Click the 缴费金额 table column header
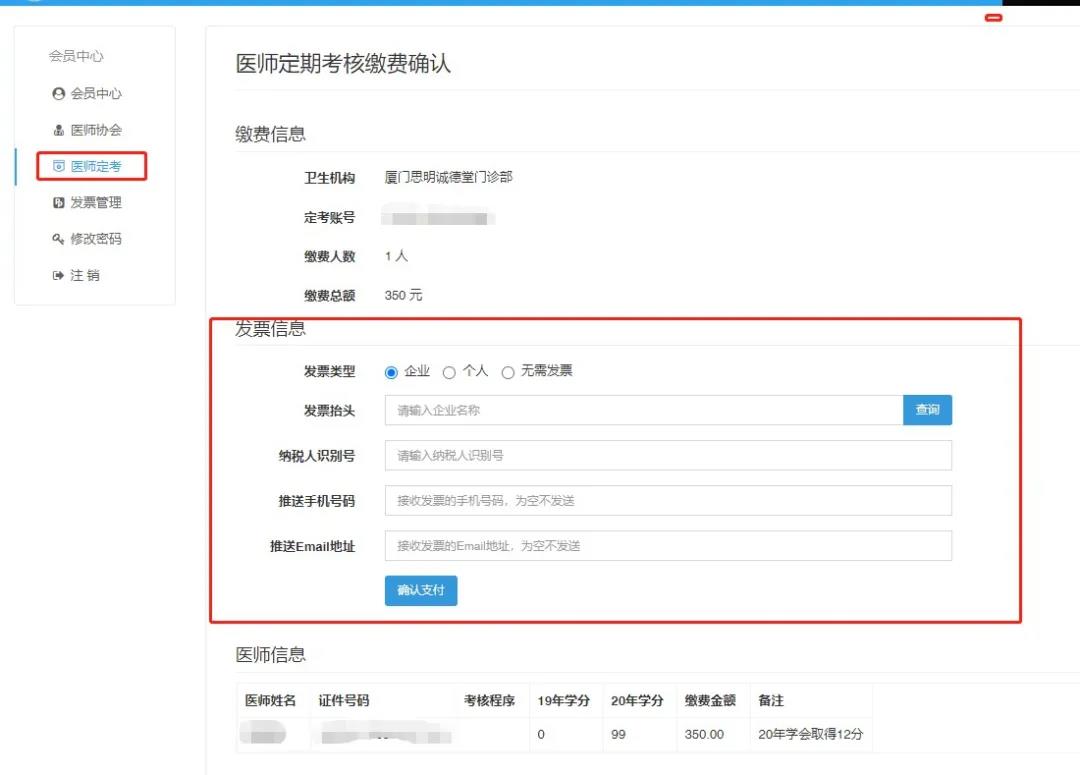 click(710, 701)
